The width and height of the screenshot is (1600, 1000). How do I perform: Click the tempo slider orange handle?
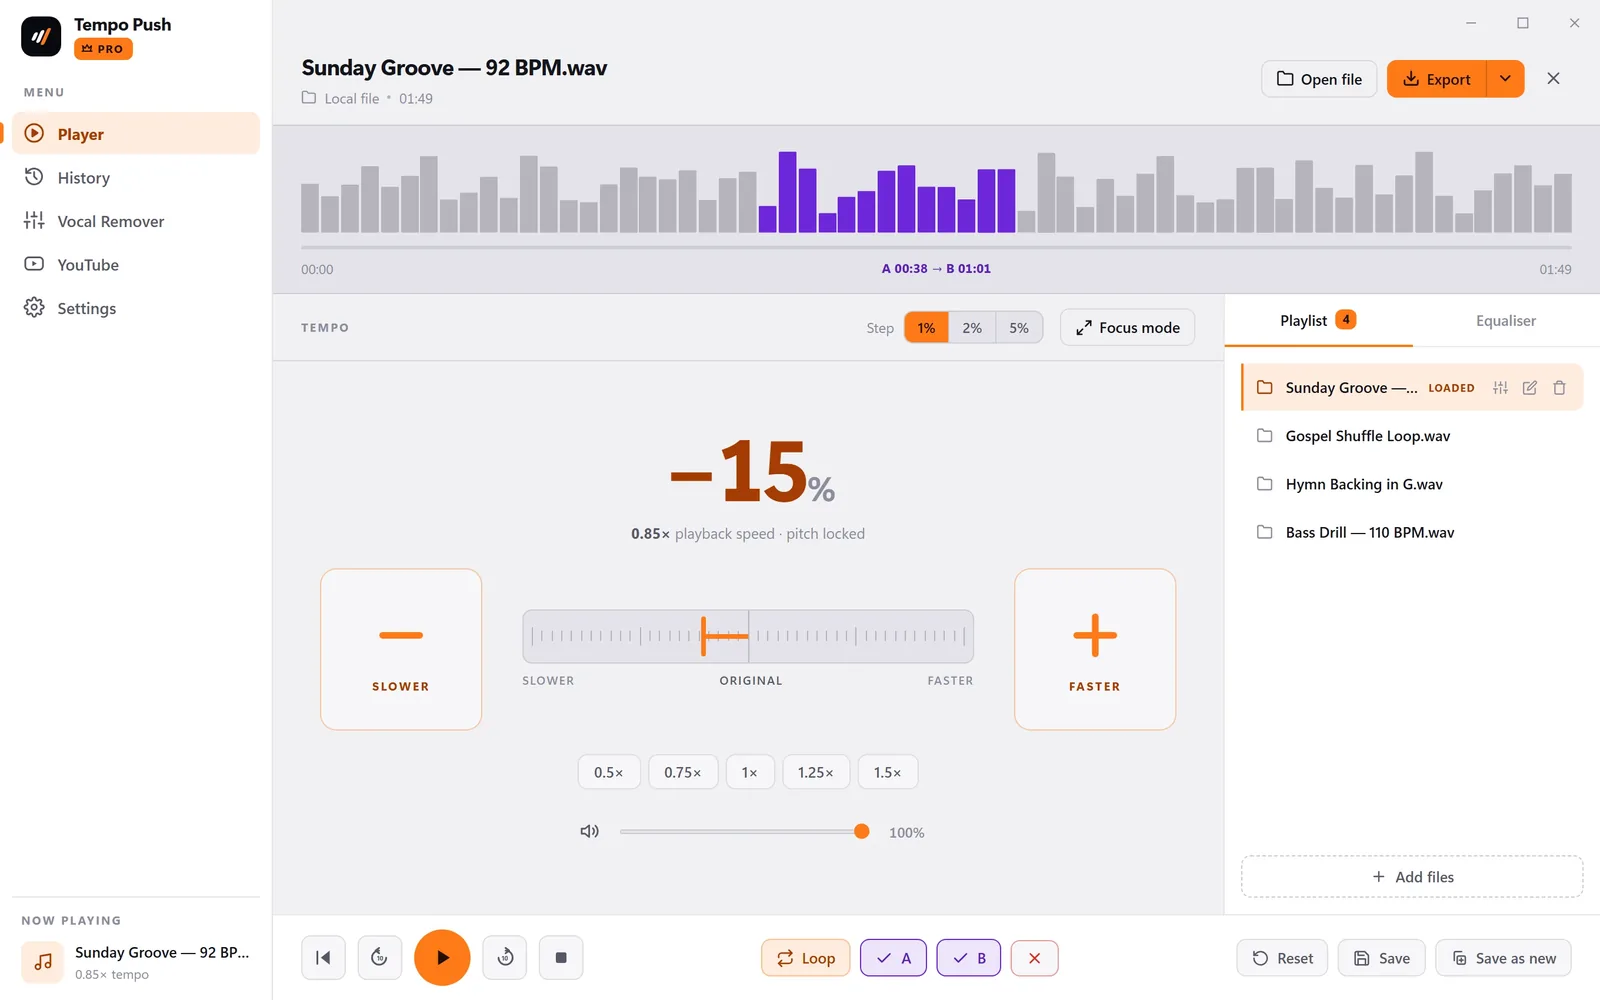704,636
